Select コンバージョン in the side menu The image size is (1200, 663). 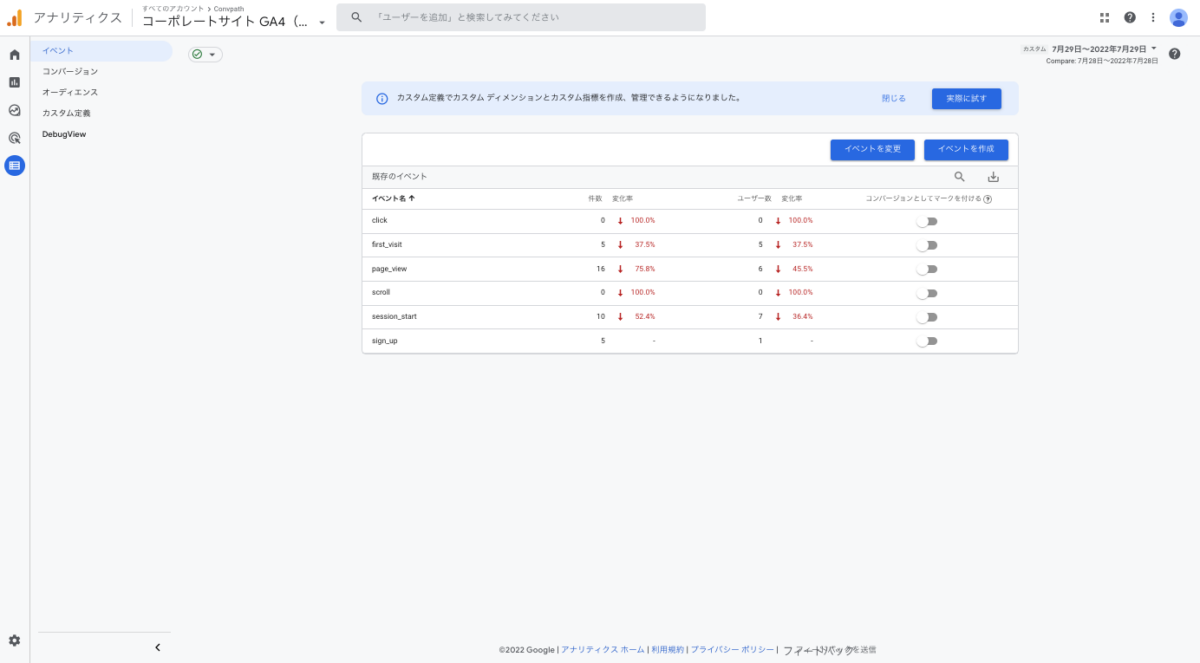70,72
